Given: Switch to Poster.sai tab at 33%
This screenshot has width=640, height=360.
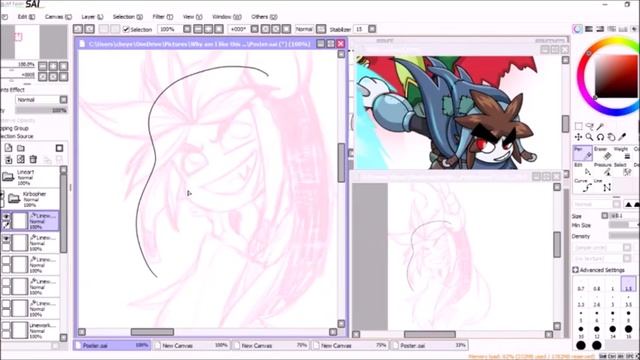Looking at the screenshot, I should [x=429, y=345].
